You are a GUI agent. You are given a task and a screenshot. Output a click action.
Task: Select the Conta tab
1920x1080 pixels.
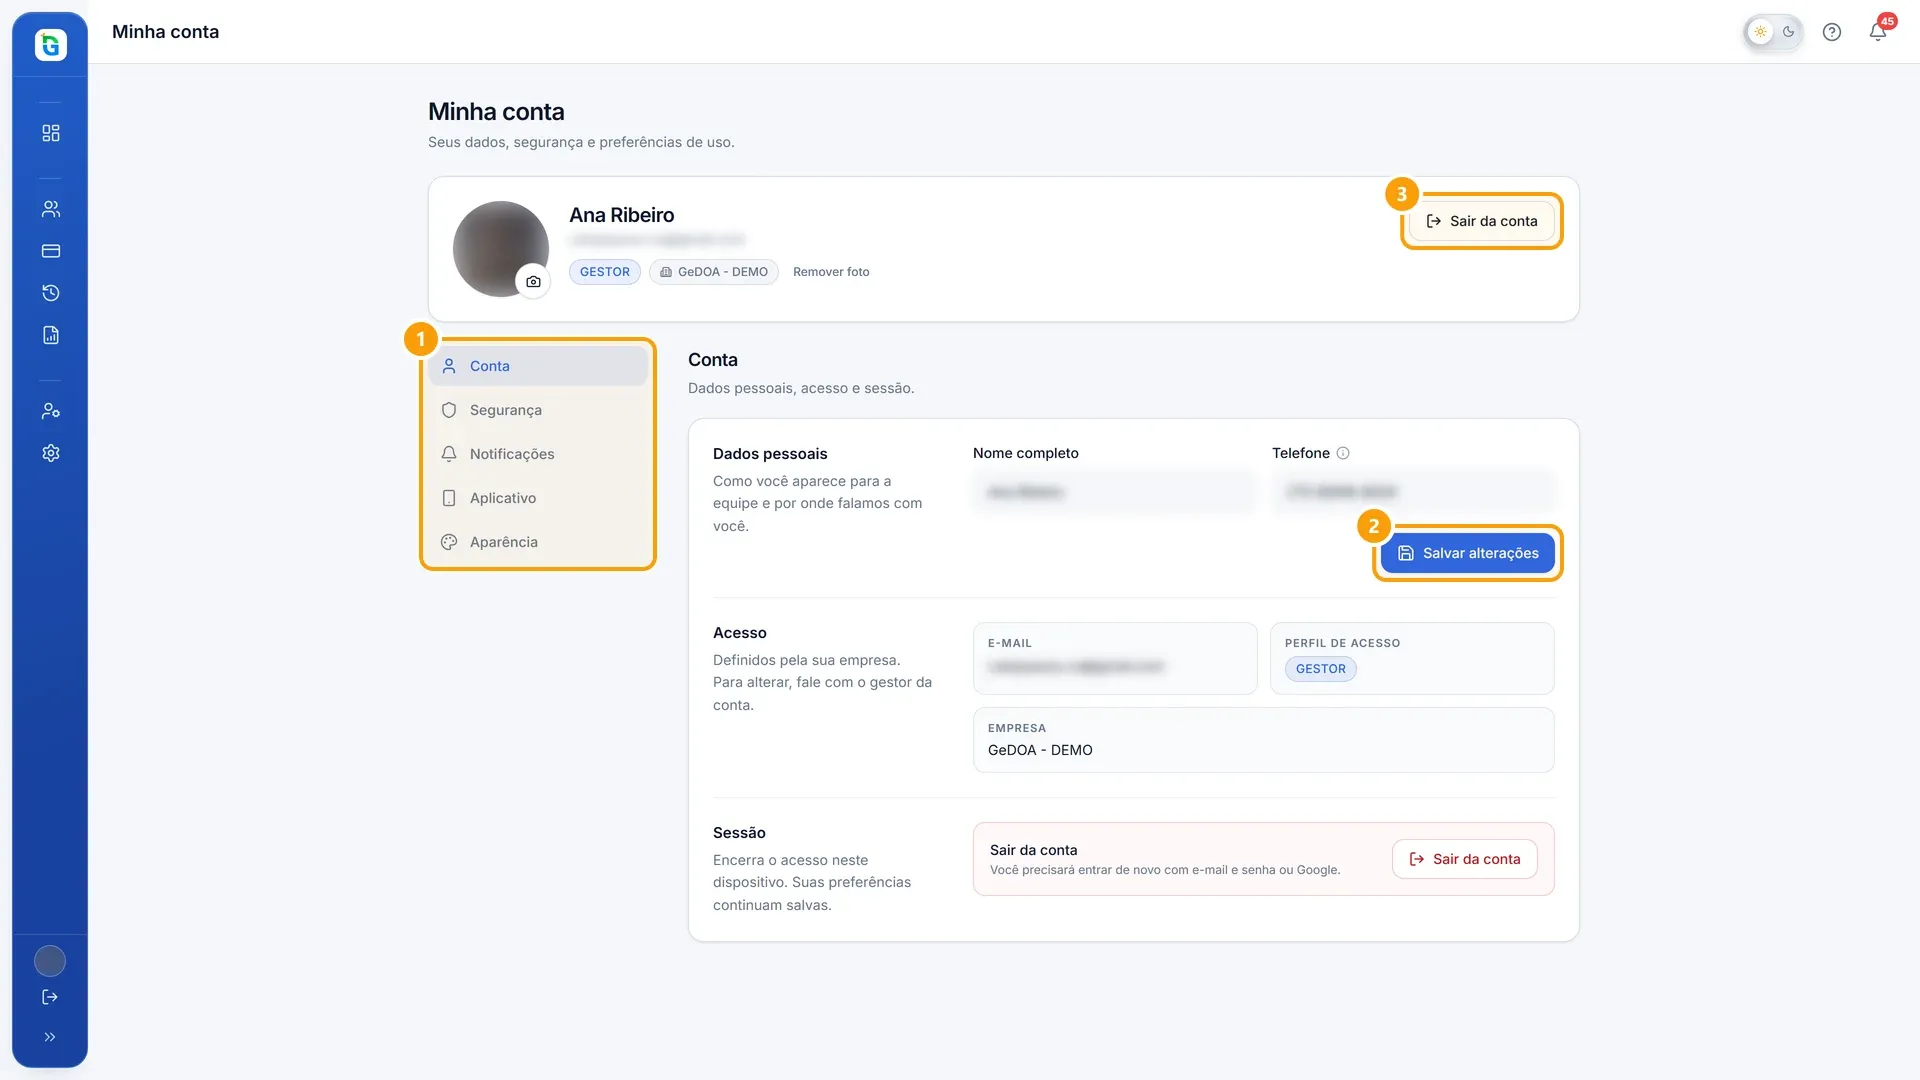[x=538, y=366]
